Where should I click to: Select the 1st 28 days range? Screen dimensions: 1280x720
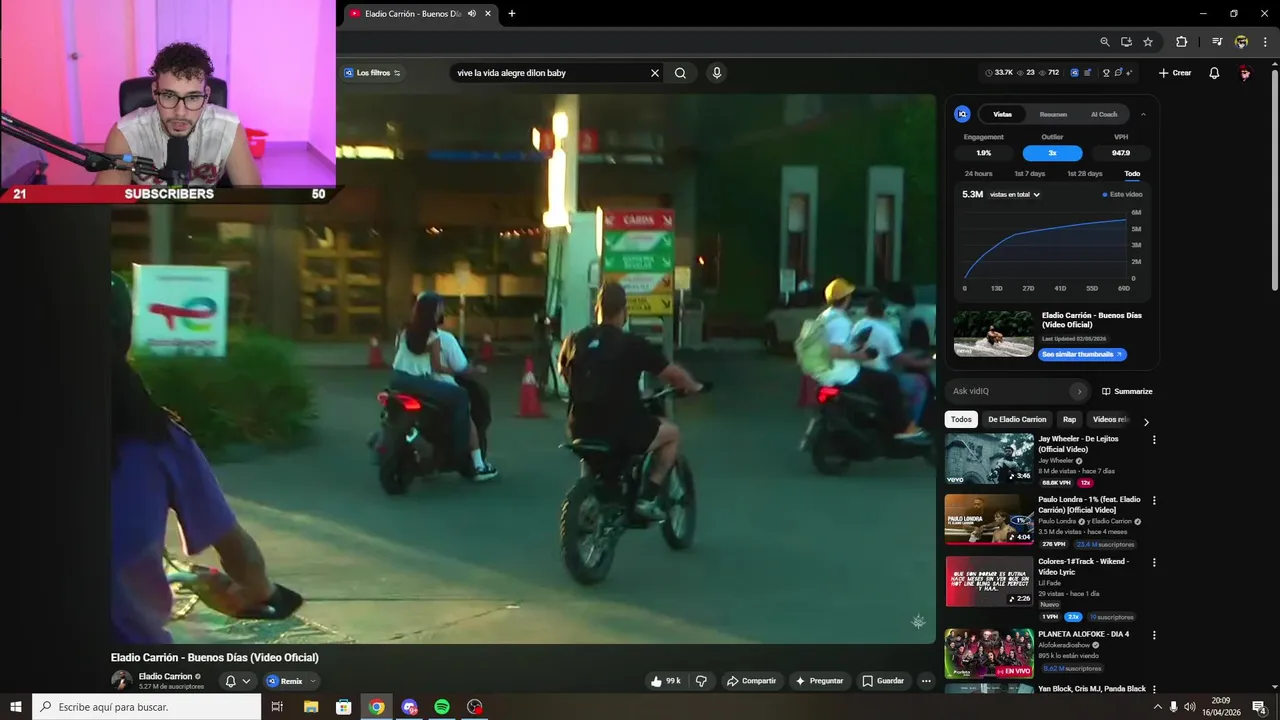point(1085,174)
